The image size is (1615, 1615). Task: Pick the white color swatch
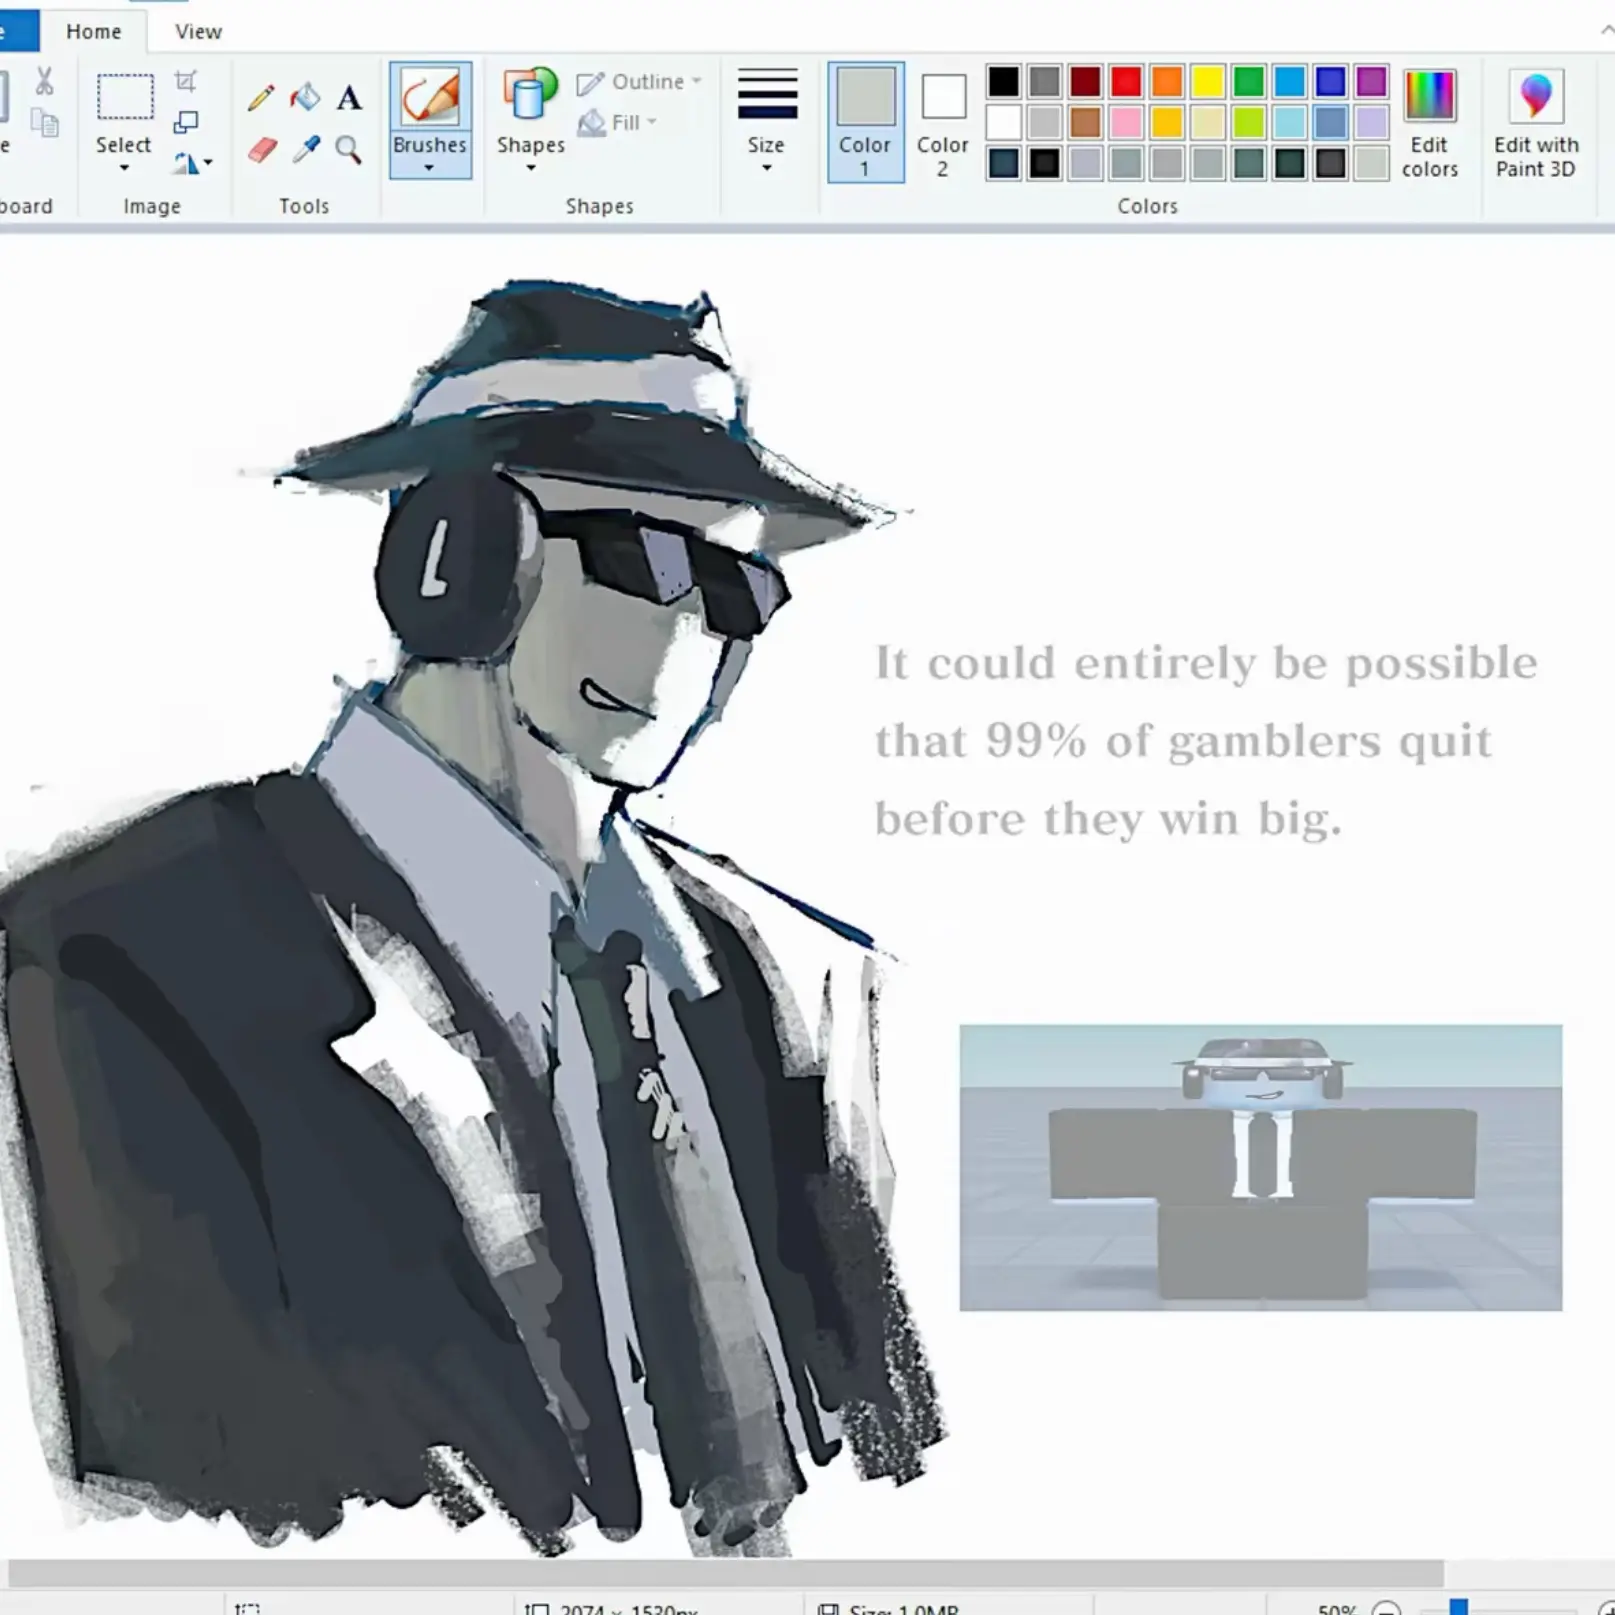click(1003, 122)
